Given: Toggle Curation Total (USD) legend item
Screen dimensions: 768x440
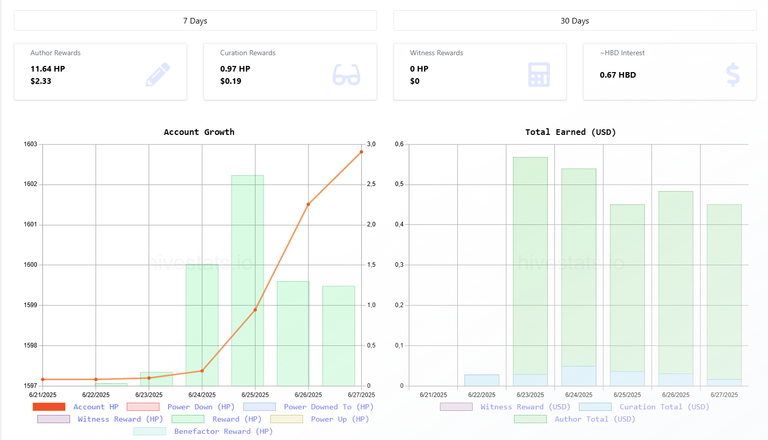Looking at the screenshot, I should (x=644, y=407).
